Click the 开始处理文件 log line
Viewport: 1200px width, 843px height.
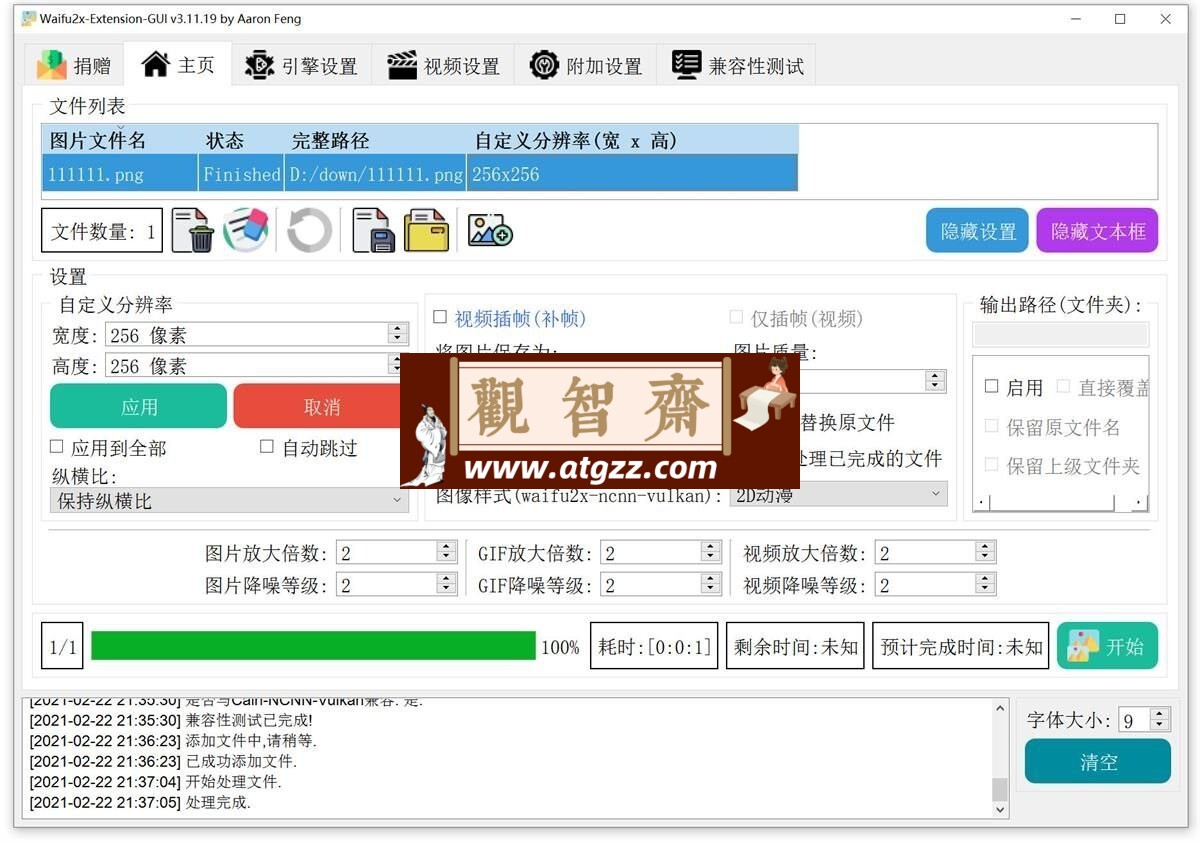pos(155,782)
